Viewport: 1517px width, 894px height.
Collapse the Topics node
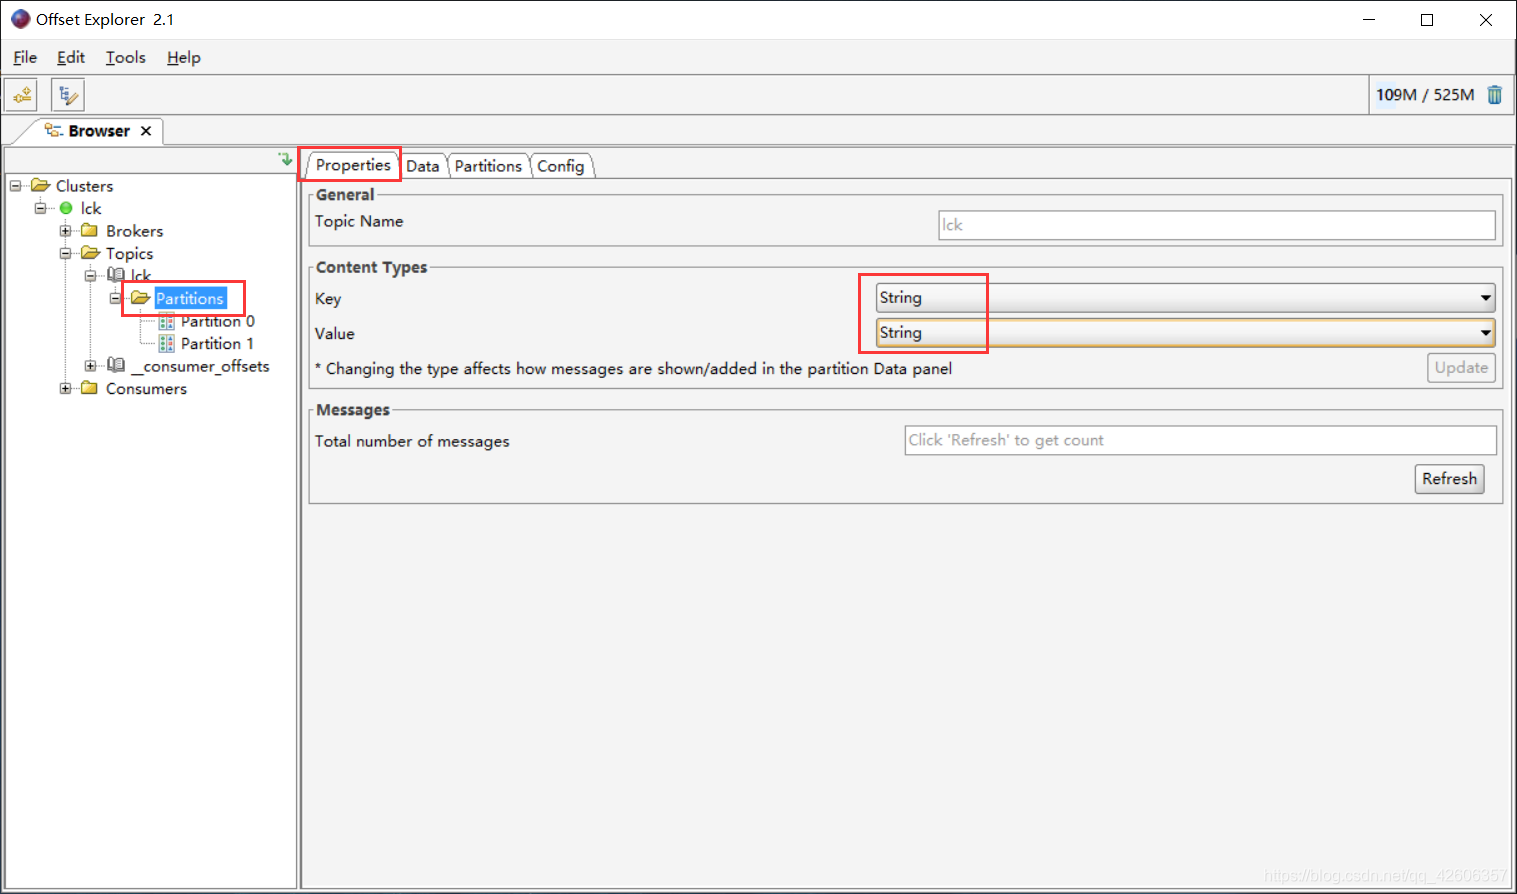[65, 253]
